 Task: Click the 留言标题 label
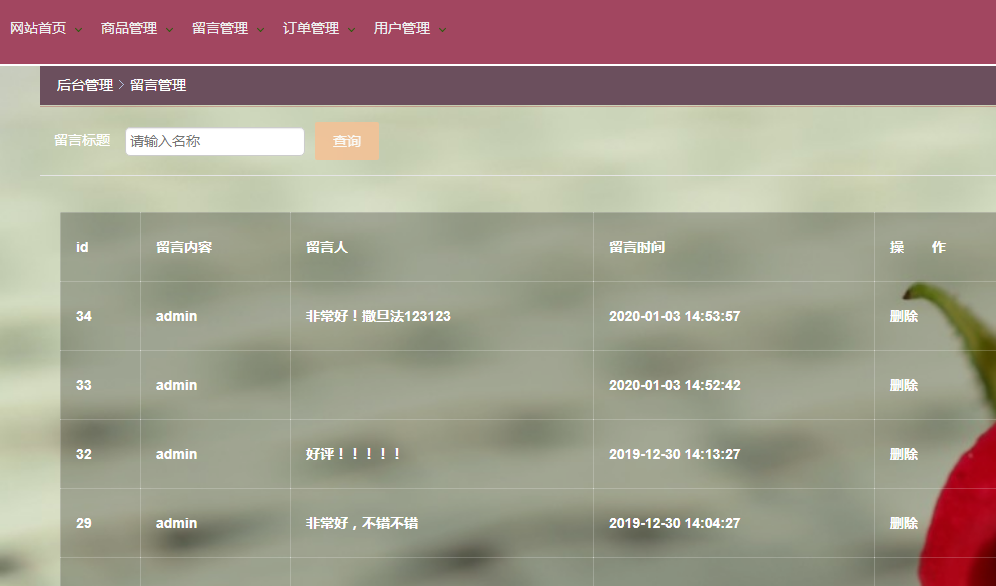pos(83,140)
